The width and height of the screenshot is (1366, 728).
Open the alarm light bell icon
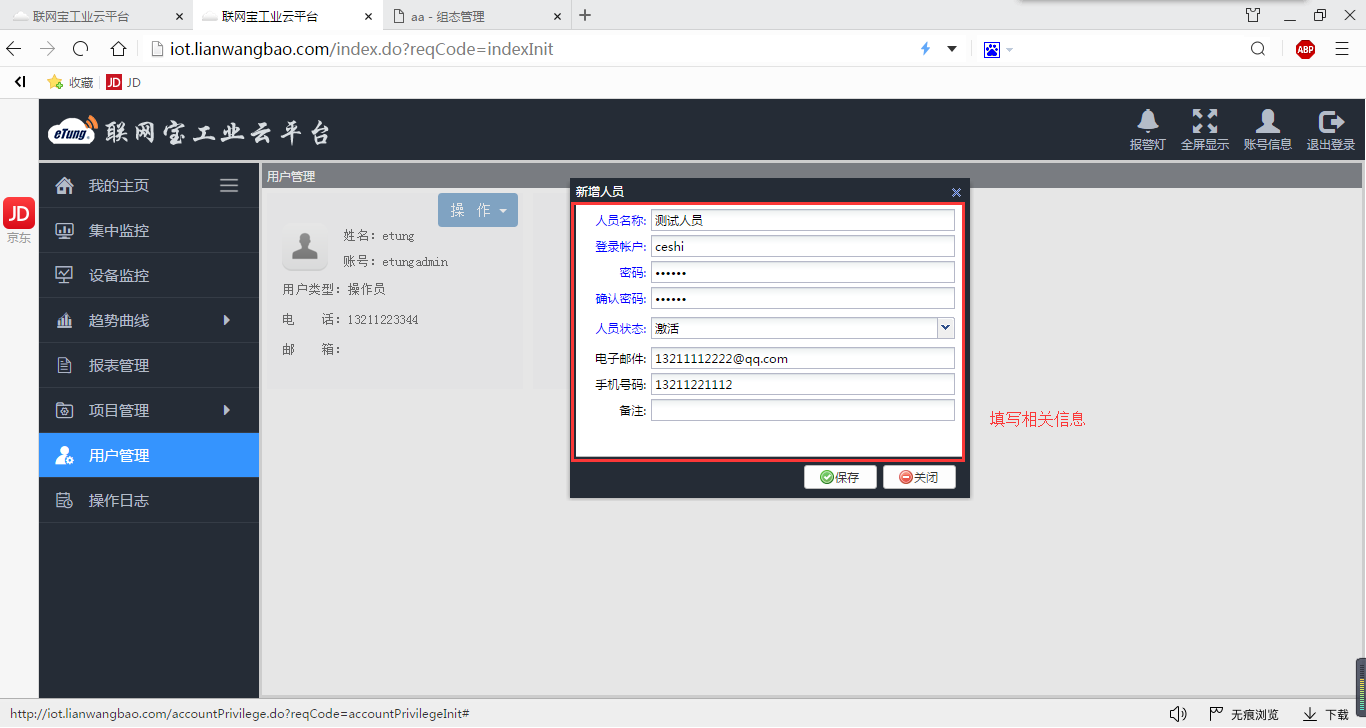click(x=1148, y=121)
